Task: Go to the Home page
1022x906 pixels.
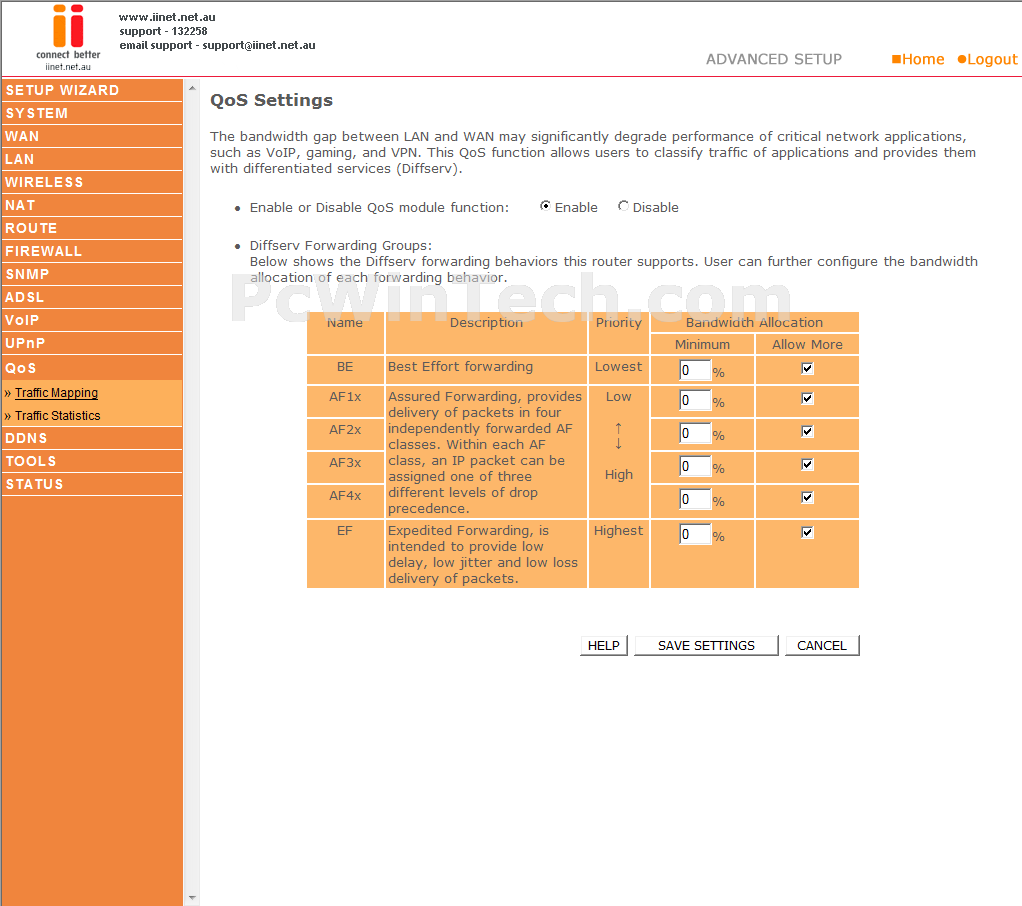Action: point(918,59)
